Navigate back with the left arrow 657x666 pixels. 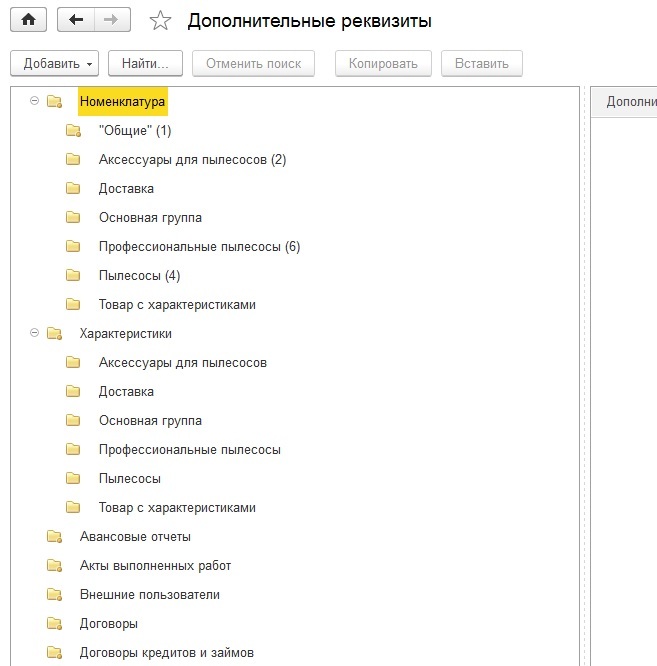76,20
